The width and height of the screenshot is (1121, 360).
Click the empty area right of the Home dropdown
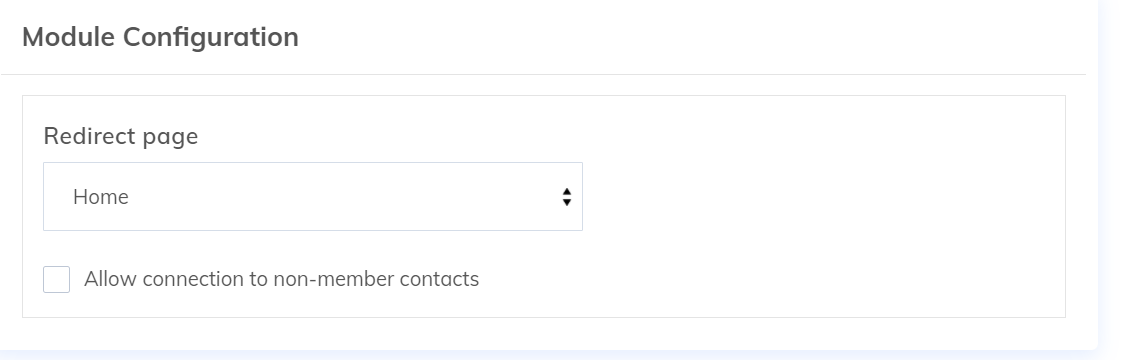click(822, 196)
